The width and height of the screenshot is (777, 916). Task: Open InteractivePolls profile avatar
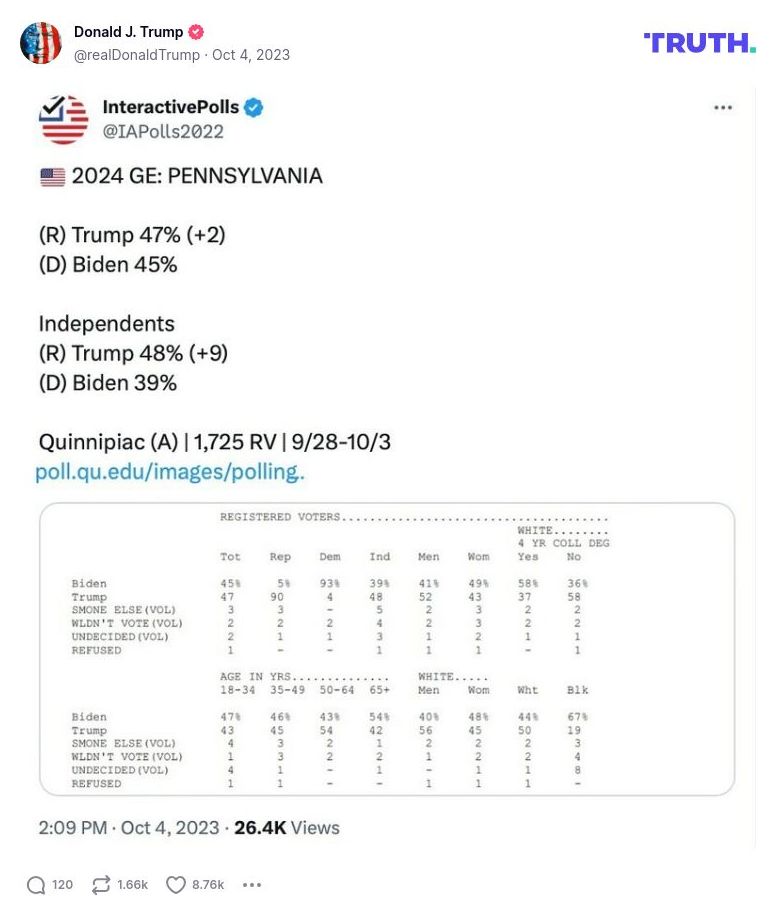point(63,118)
